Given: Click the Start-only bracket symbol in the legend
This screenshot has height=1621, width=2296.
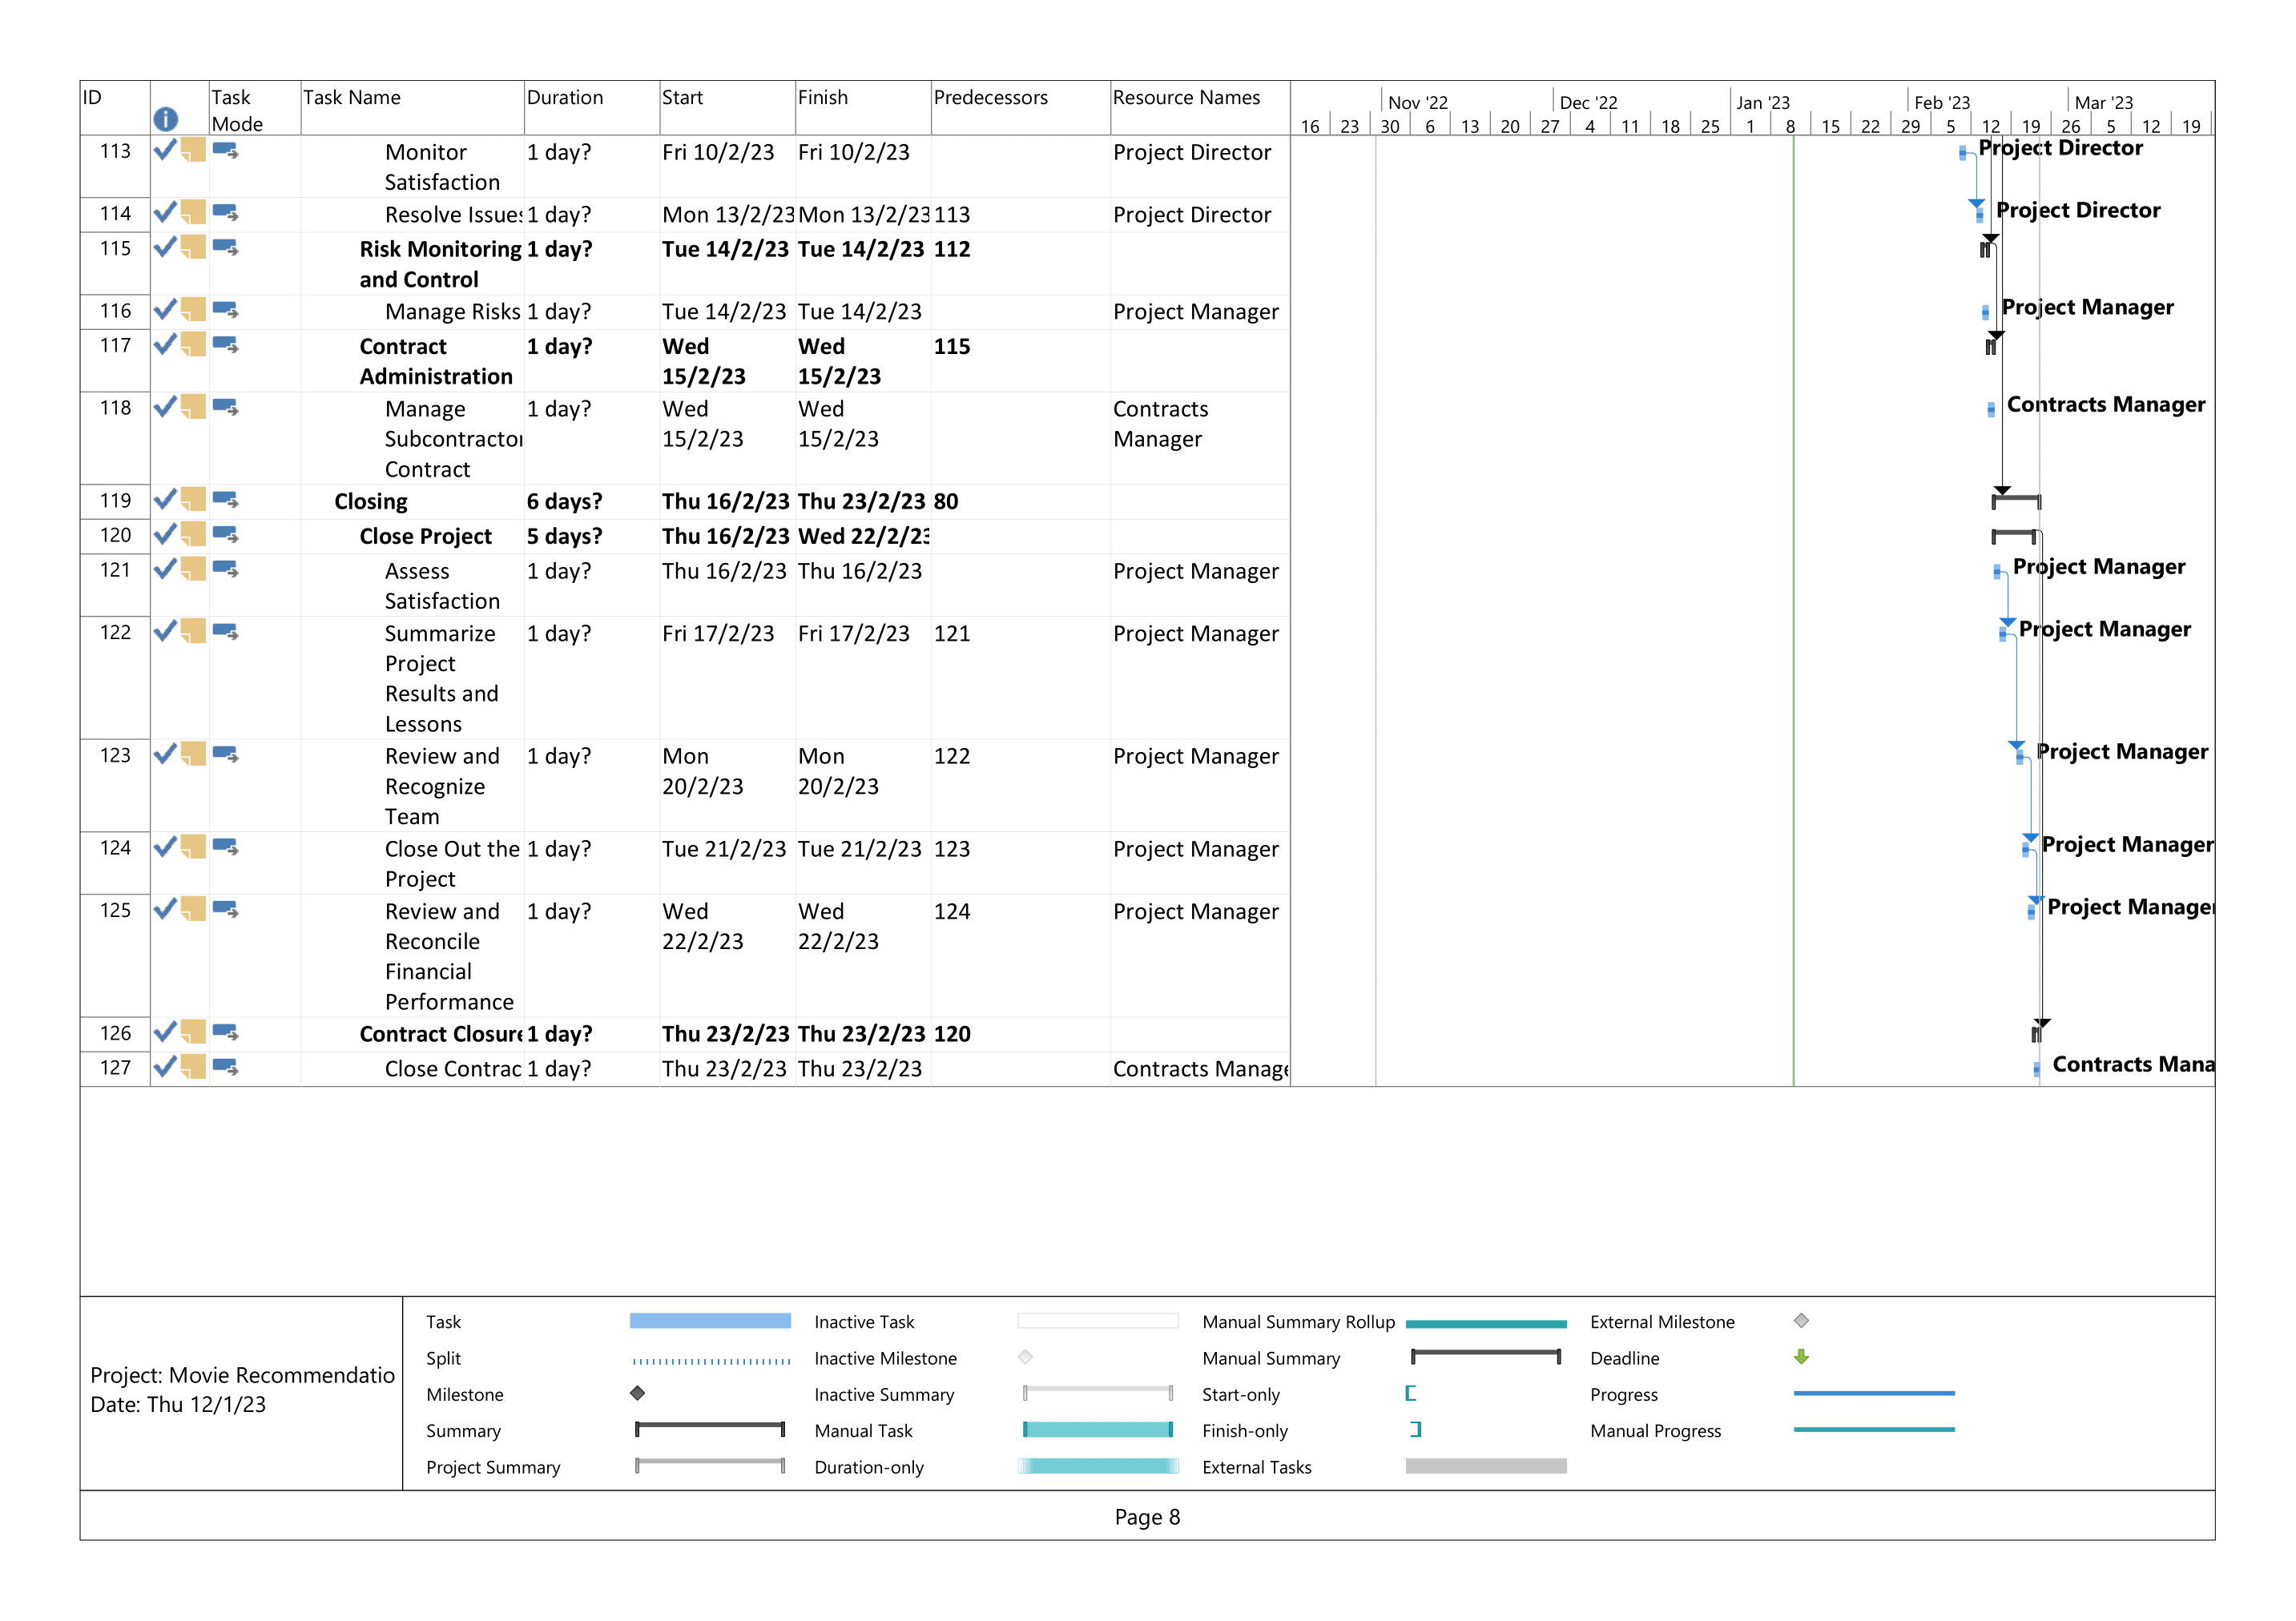Looking at the screenshot, I should pos(1412,1394).
